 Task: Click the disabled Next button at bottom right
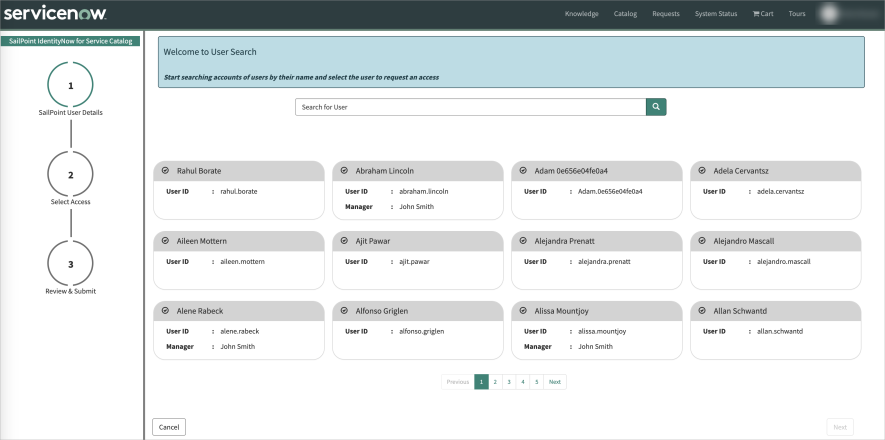click(840, 427)
